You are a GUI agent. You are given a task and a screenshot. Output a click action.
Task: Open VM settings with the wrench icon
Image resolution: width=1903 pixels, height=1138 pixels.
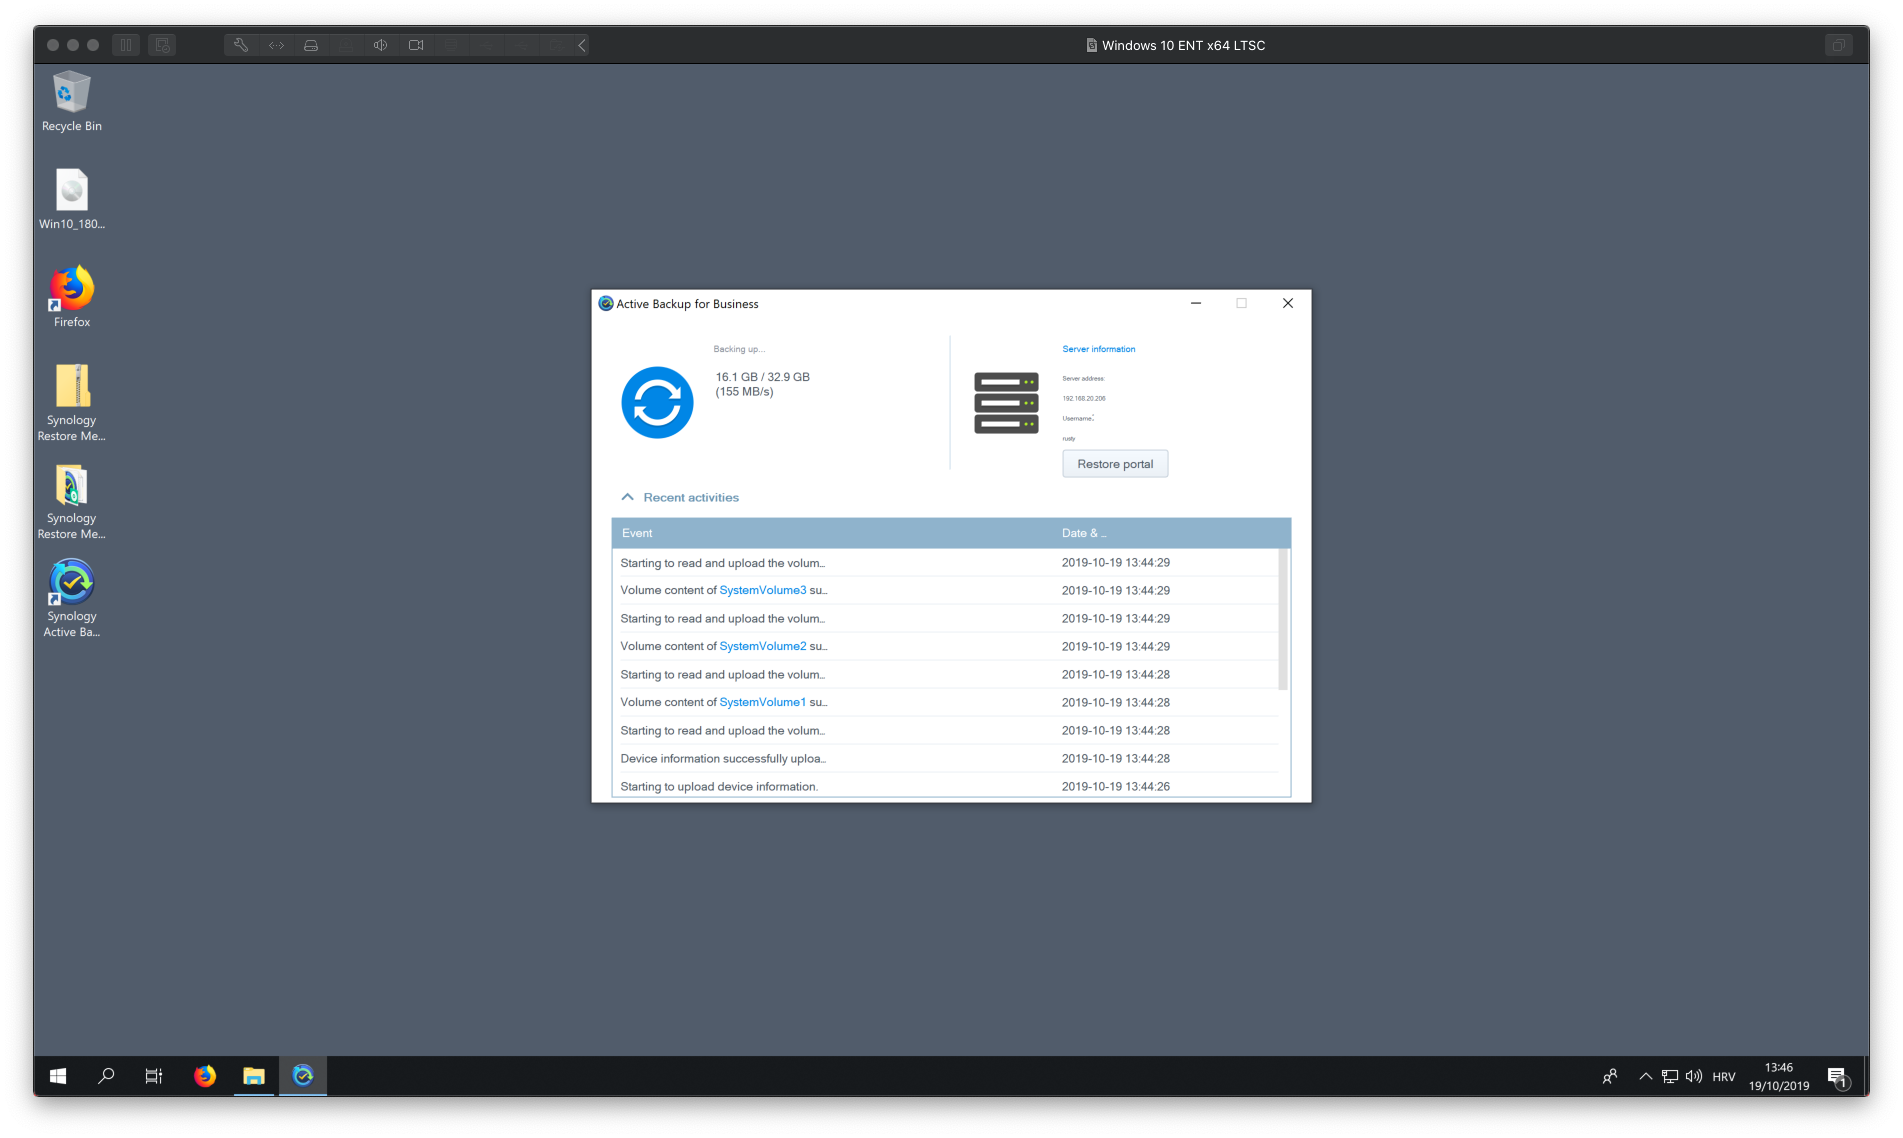(241, 45)
